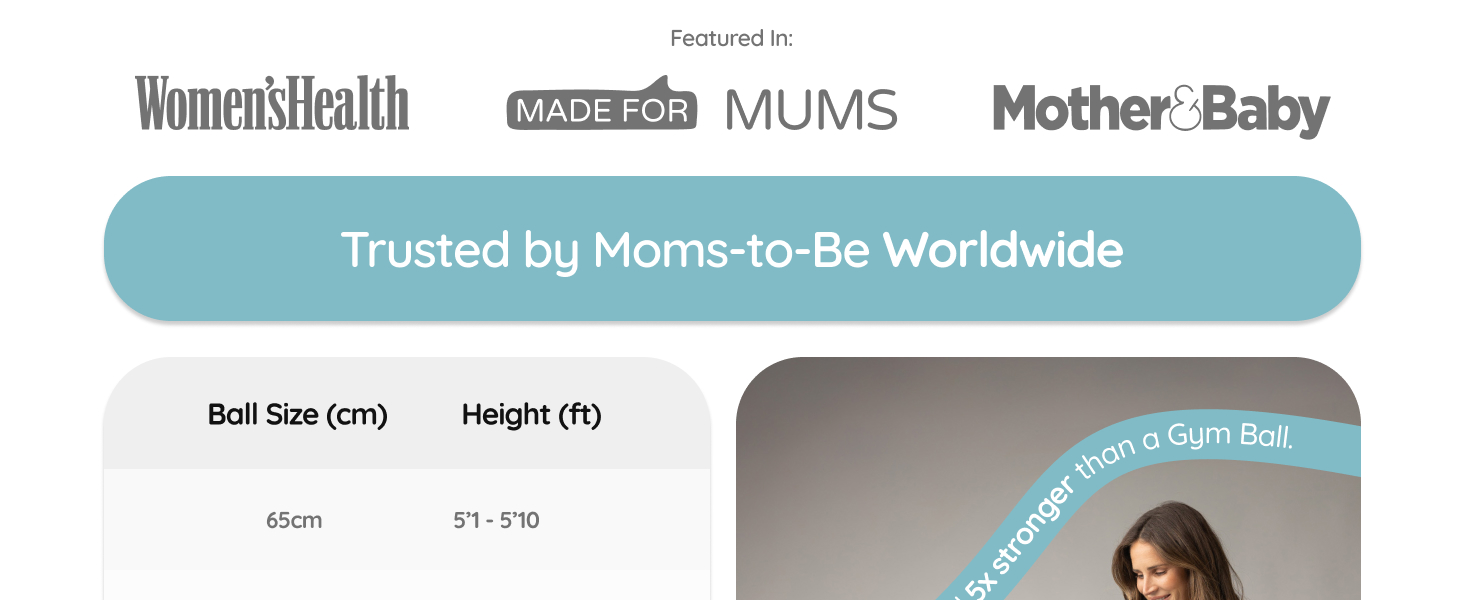
Task: Click the bold "Worldwide" word in banner
Action: (x=1003, y=249)
